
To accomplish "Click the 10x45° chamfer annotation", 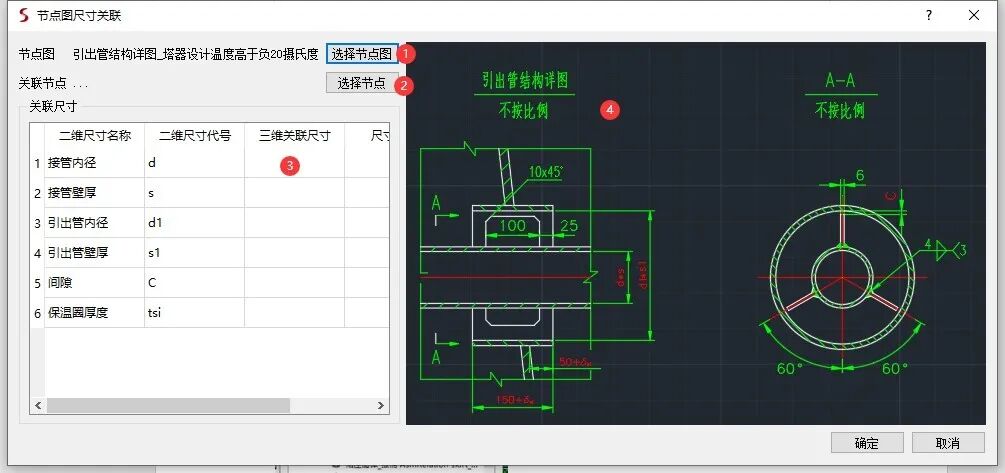I will coord(546,171).
